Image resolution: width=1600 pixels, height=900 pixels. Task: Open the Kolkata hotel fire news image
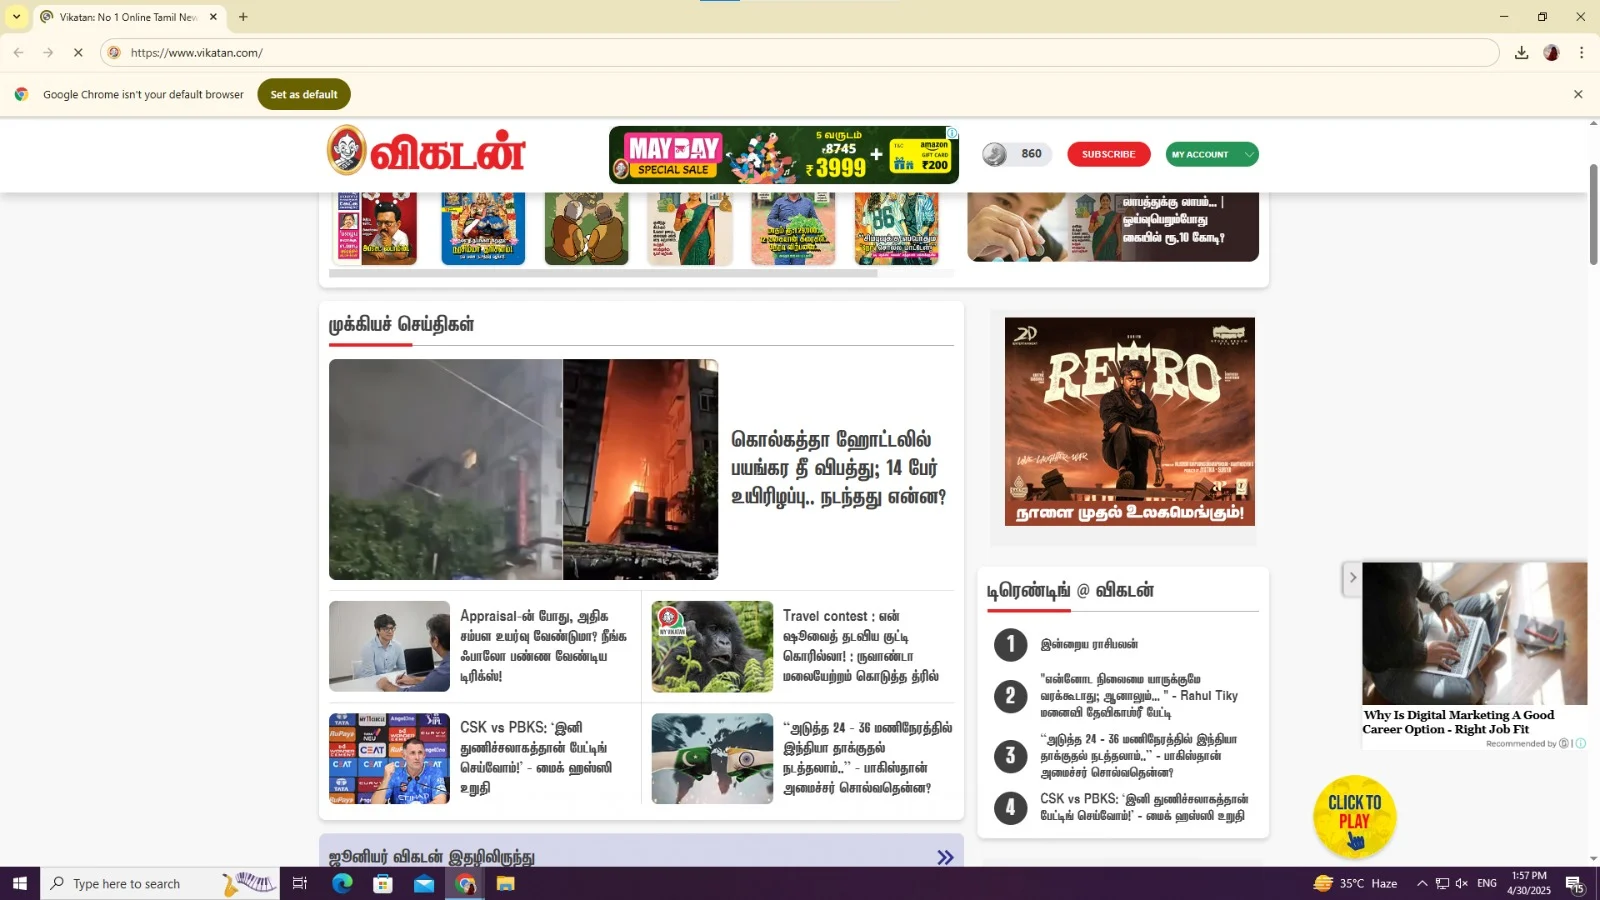click(523, 469)
